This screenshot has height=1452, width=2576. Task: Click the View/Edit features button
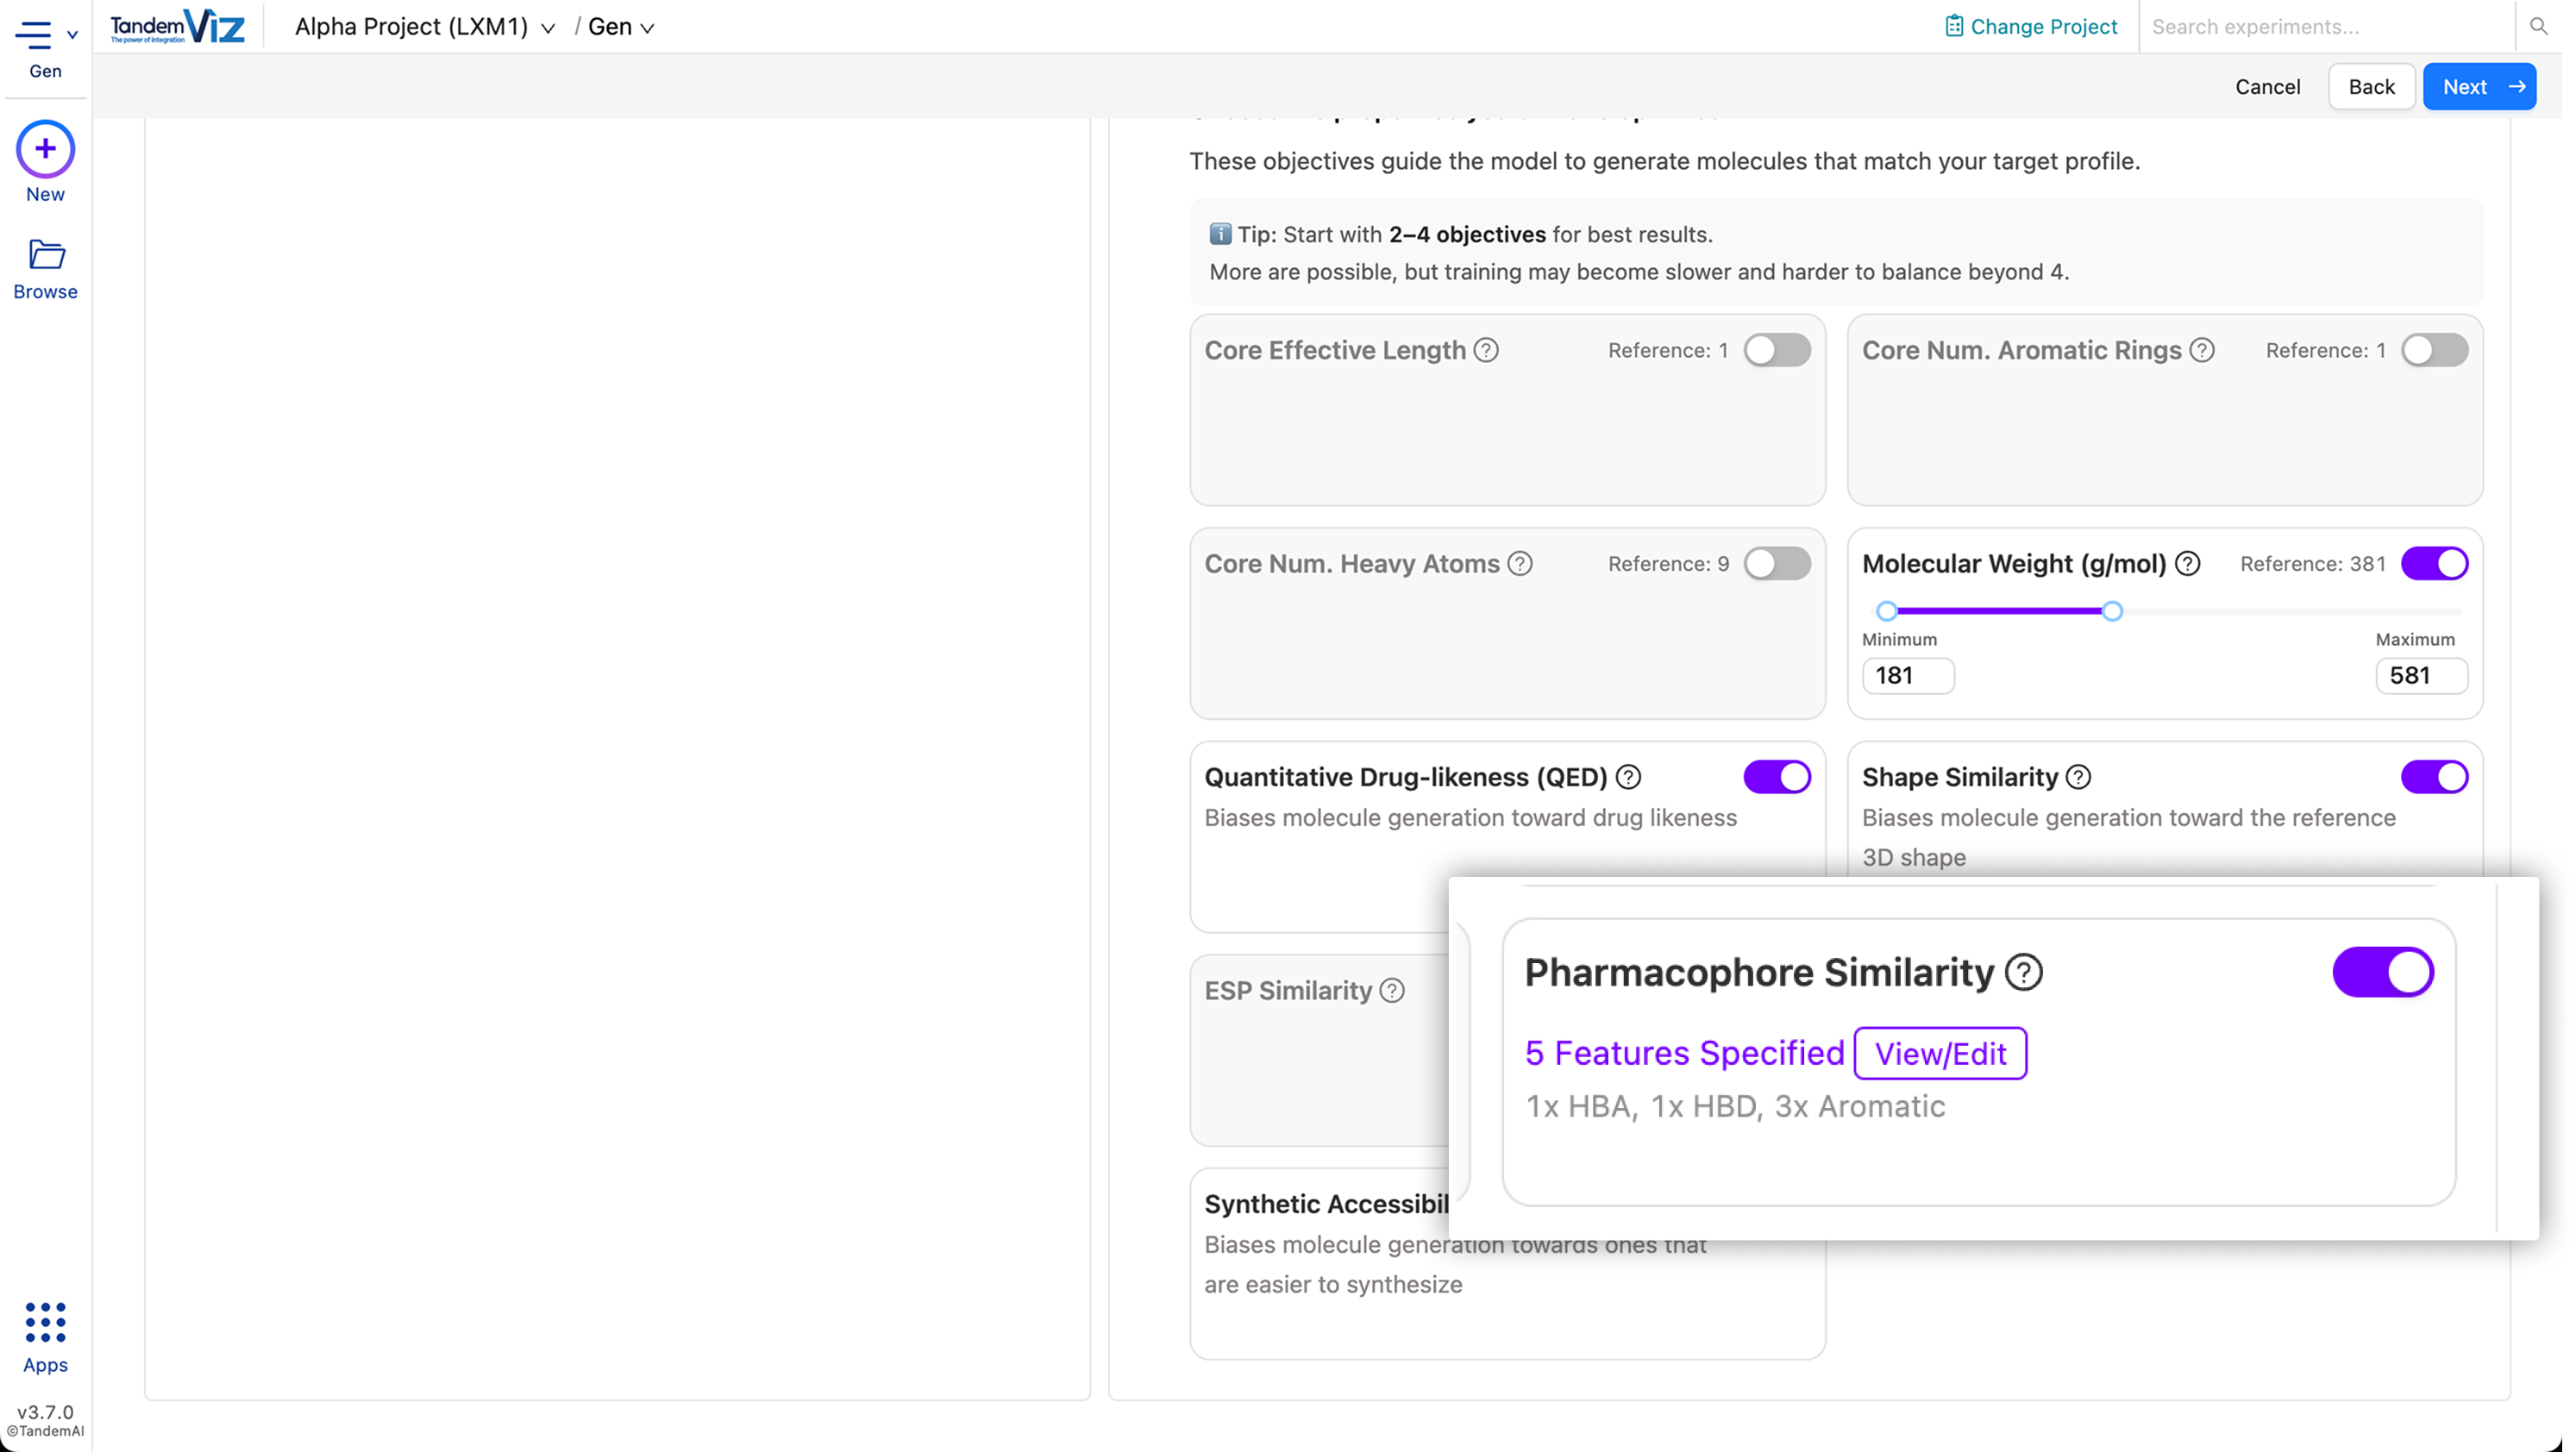coord(1940,1054)
